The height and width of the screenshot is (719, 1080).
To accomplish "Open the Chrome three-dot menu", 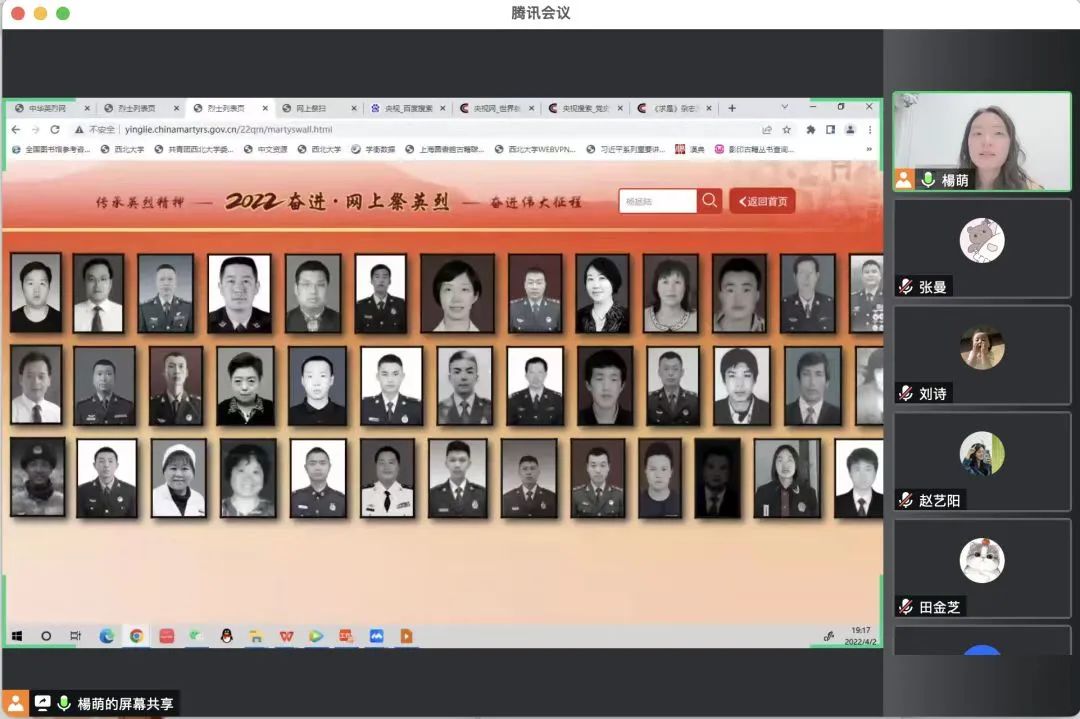I will point(870,130).
